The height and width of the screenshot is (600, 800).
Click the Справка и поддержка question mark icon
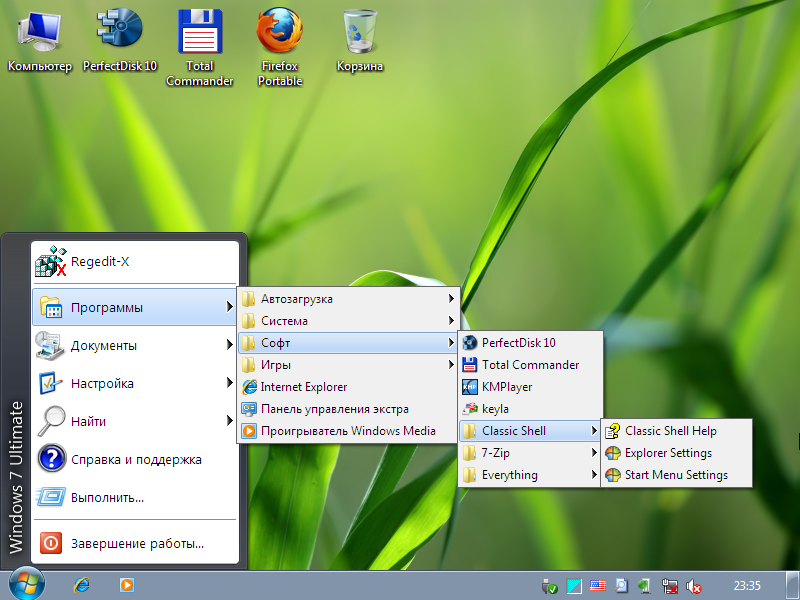point(51,459)
